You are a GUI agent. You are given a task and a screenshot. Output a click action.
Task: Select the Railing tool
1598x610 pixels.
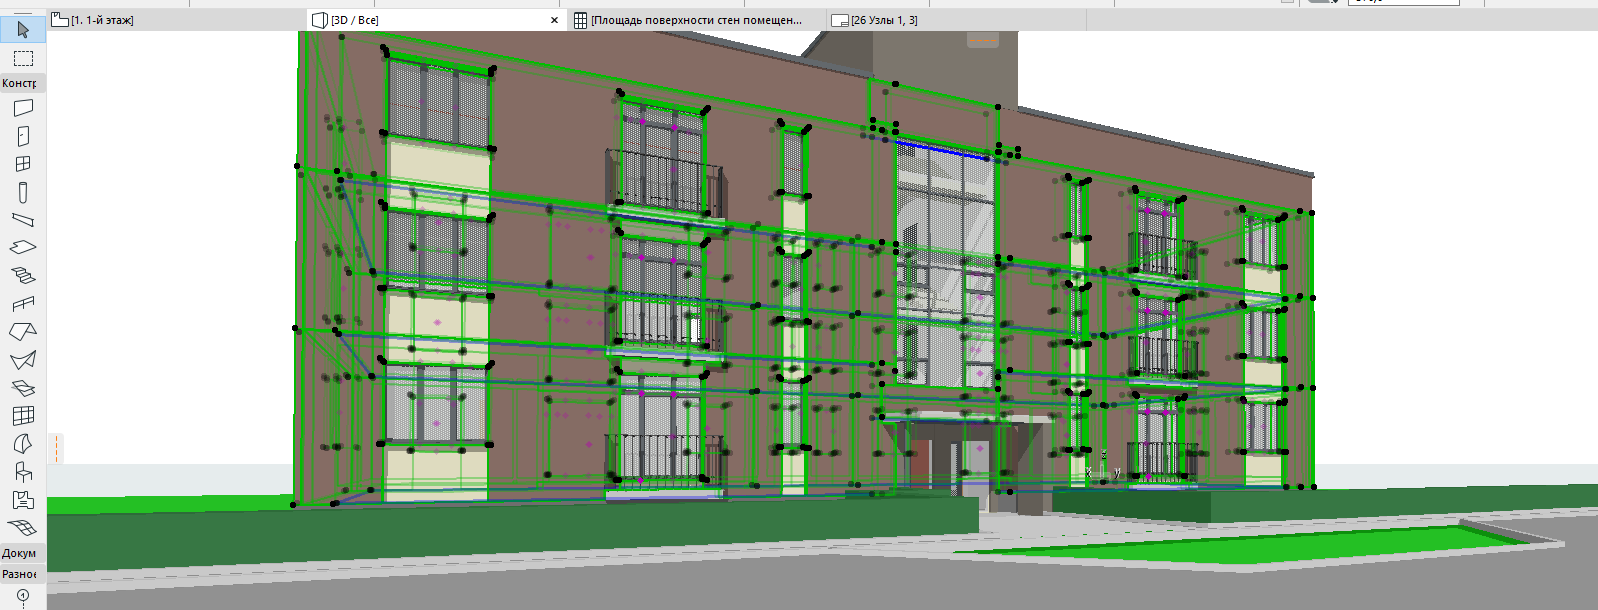tap(23, 303)
